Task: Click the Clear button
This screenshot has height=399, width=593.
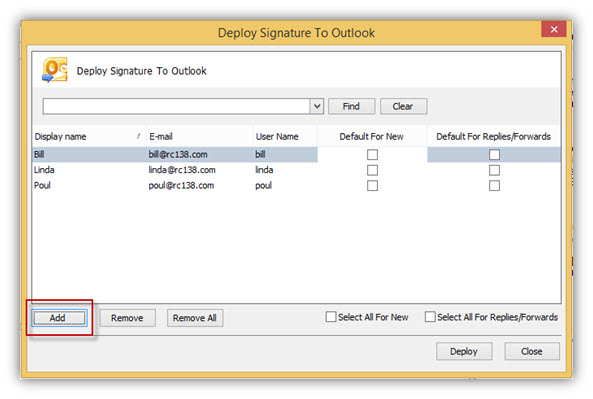Action: click(x=403, y=106)
